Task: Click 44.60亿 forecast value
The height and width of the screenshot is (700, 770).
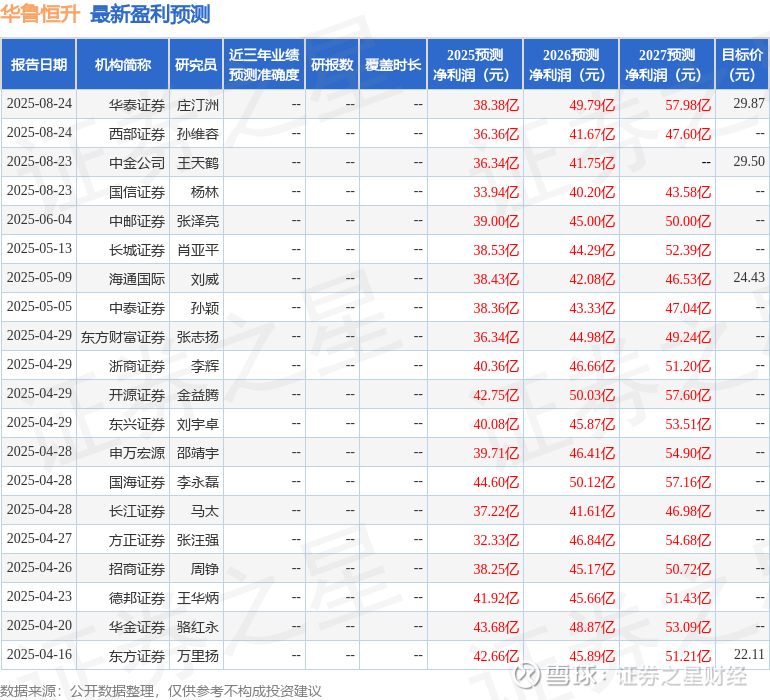Action: coord(495,481)
